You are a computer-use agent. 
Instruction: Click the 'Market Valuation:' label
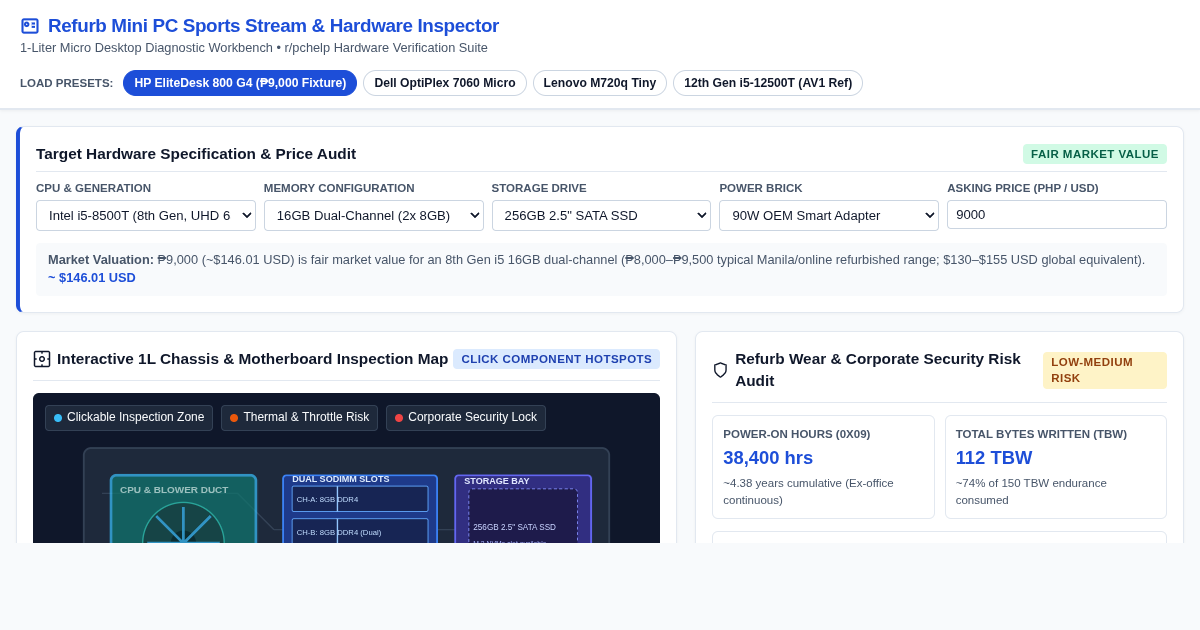[101, 260]
